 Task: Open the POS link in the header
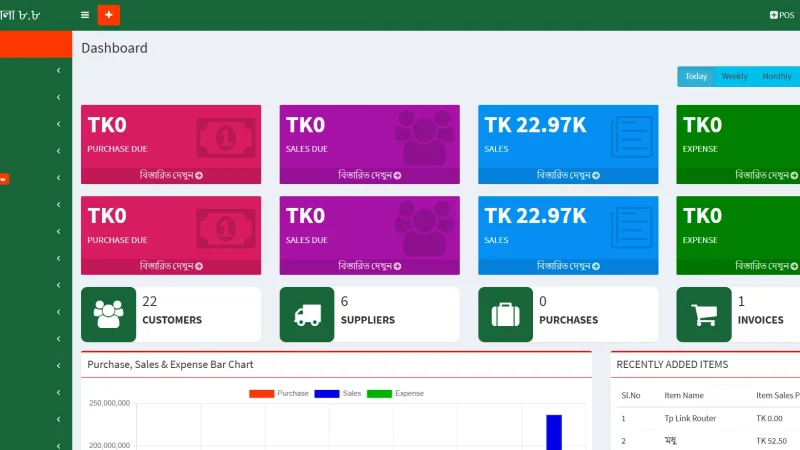tap(782, 15)
